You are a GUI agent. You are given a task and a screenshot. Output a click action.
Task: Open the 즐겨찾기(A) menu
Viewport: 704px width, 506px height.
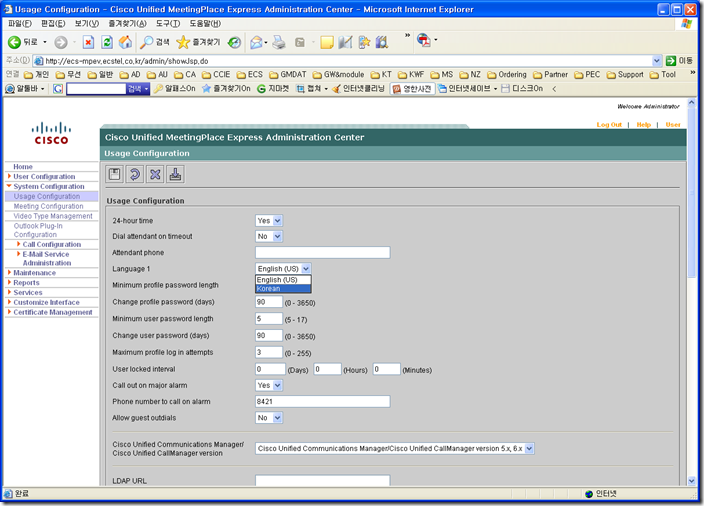click(127, 23)
